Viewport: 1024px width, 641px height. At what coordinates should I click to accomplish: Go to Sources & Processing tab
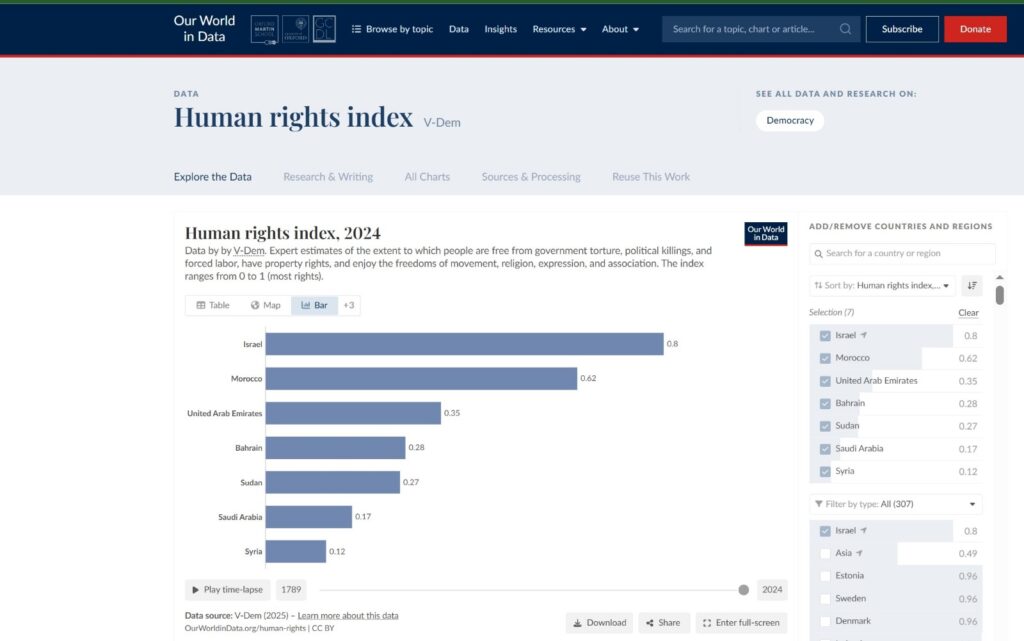[x=531, y=177]
